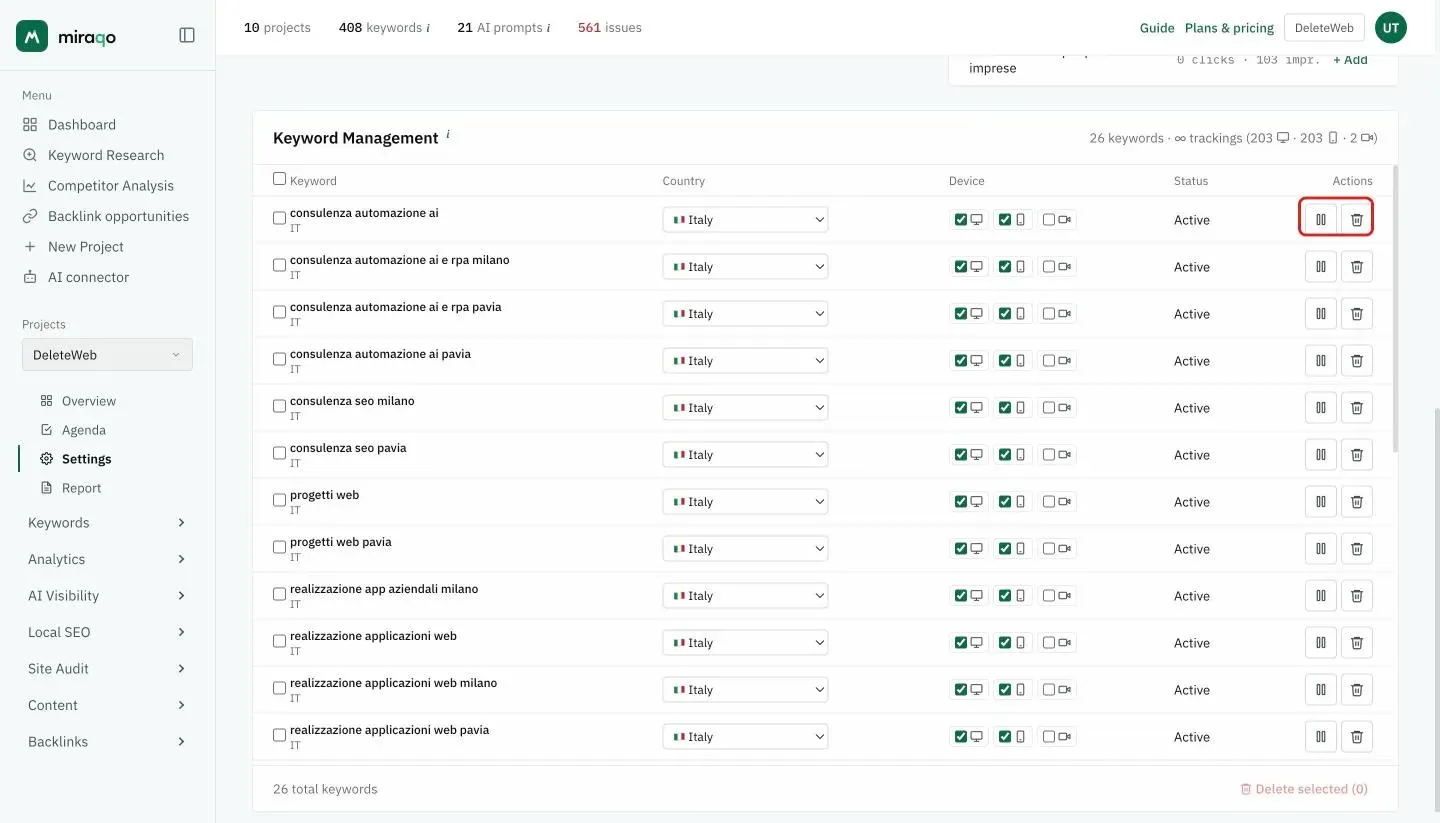Open the Guide link
This screenshot has width=1440, height=823.
tap(1157, 28)
